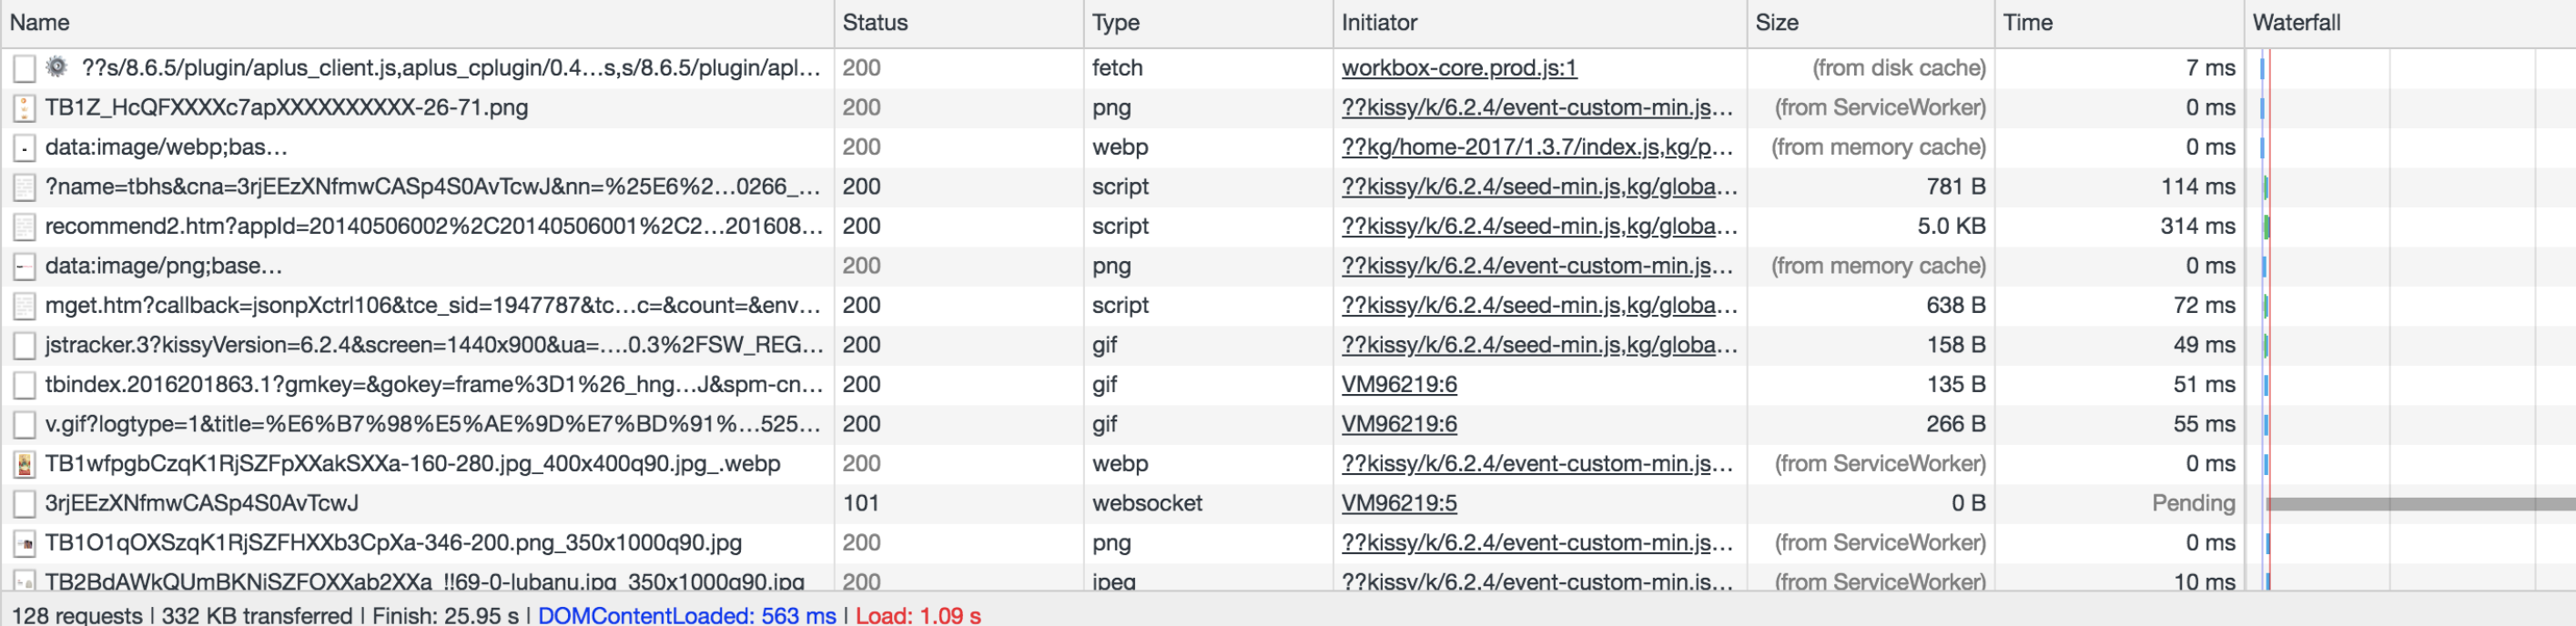Click the gear icon beside aplus_client.js request
This screenshot has width=2576, height=626.
tap(57, 67)
